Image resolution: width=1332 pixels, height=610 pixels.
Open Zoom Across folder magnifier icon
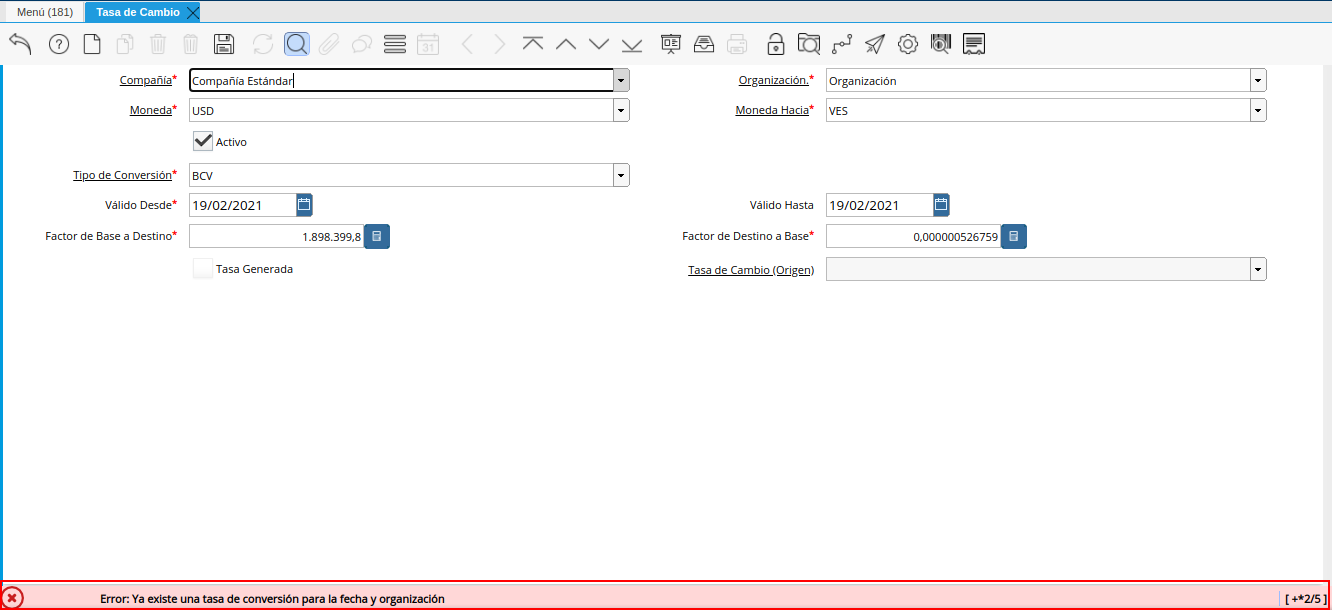tap(809, 44)
